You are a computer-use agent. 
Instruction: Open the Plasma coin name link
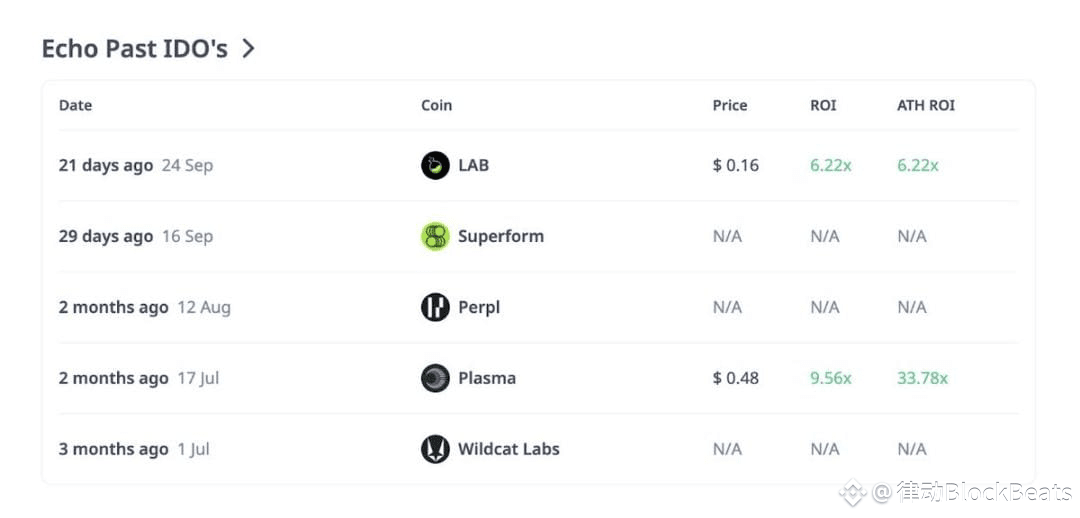tap(487, 378)
